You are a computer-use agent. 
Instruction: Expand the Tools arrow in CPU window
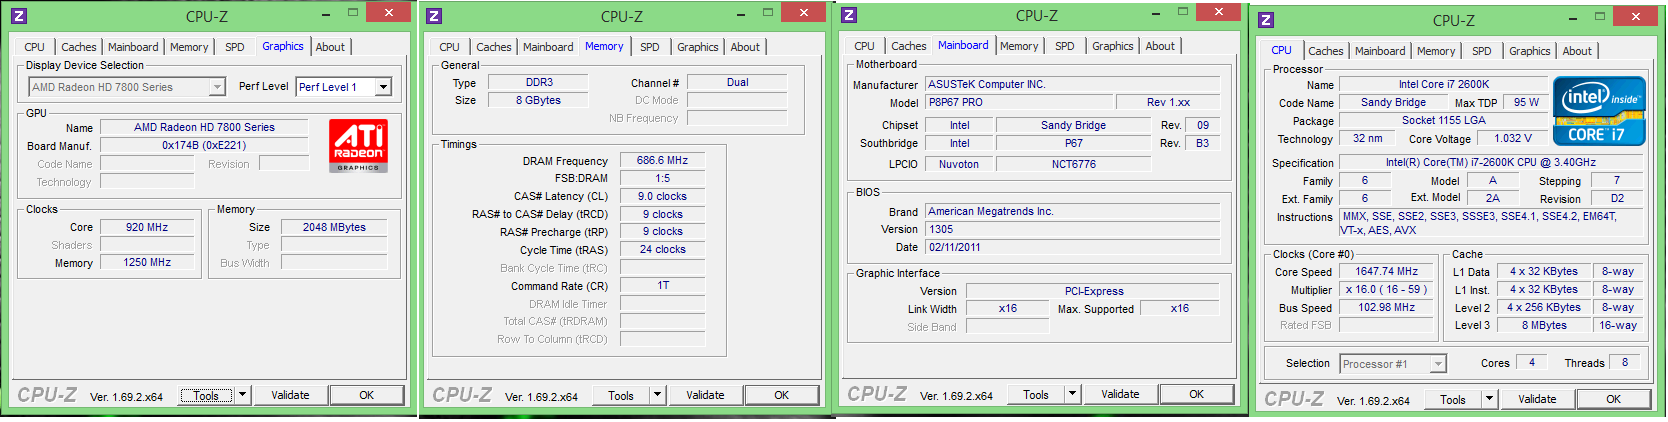[1489, 399]
